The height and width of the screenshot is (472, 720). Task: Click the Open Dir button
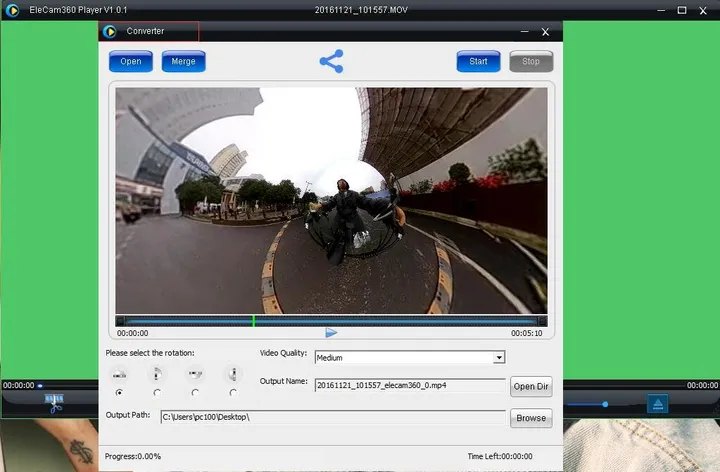(530, 386)
